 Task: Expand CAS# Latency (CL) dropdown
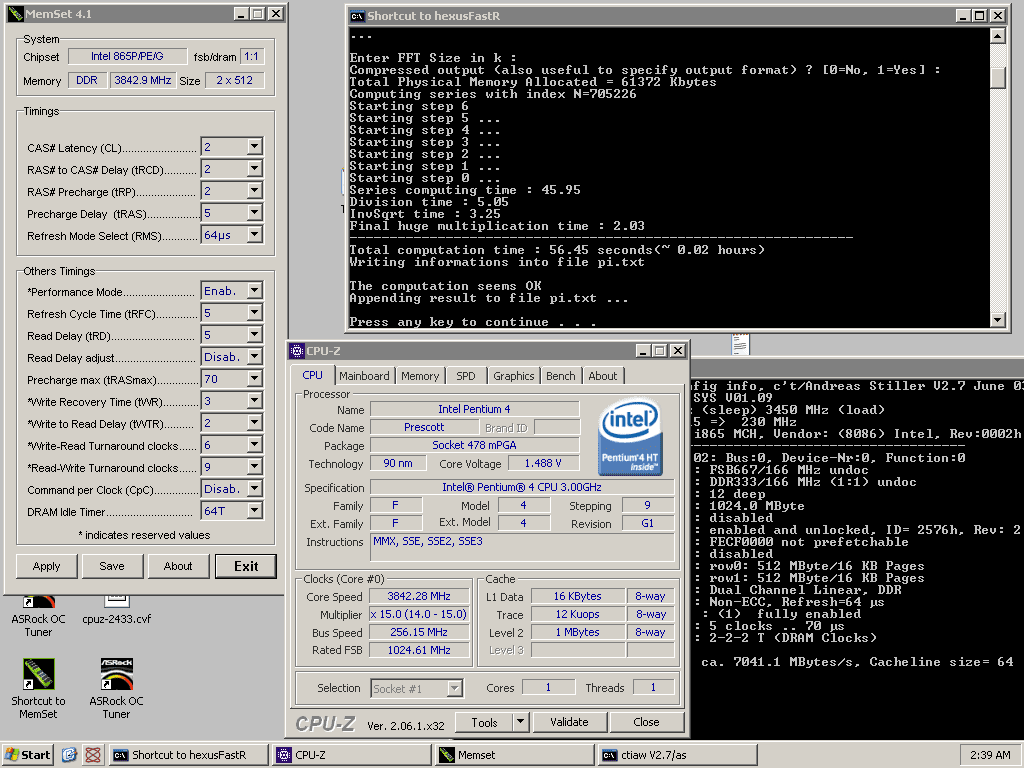tap(255, 147)
